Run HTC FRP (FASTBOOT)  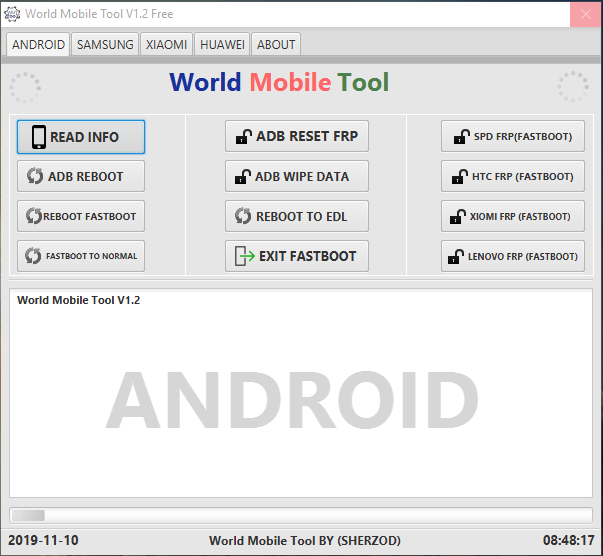click(x=513, y=176)
